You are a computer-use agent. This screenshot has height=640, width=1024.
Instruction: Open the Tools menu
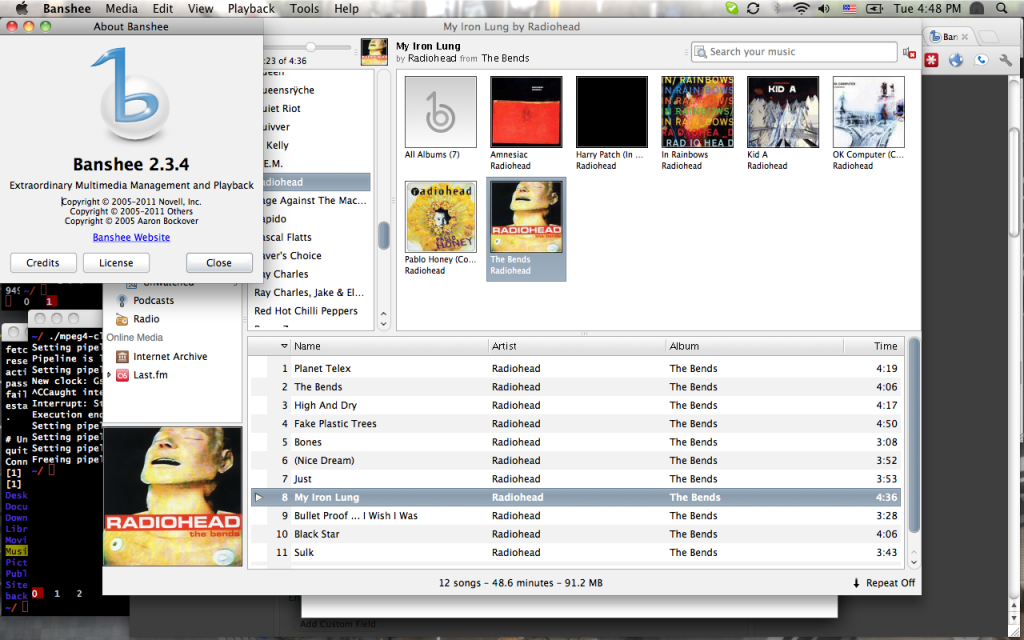(304, 8)
